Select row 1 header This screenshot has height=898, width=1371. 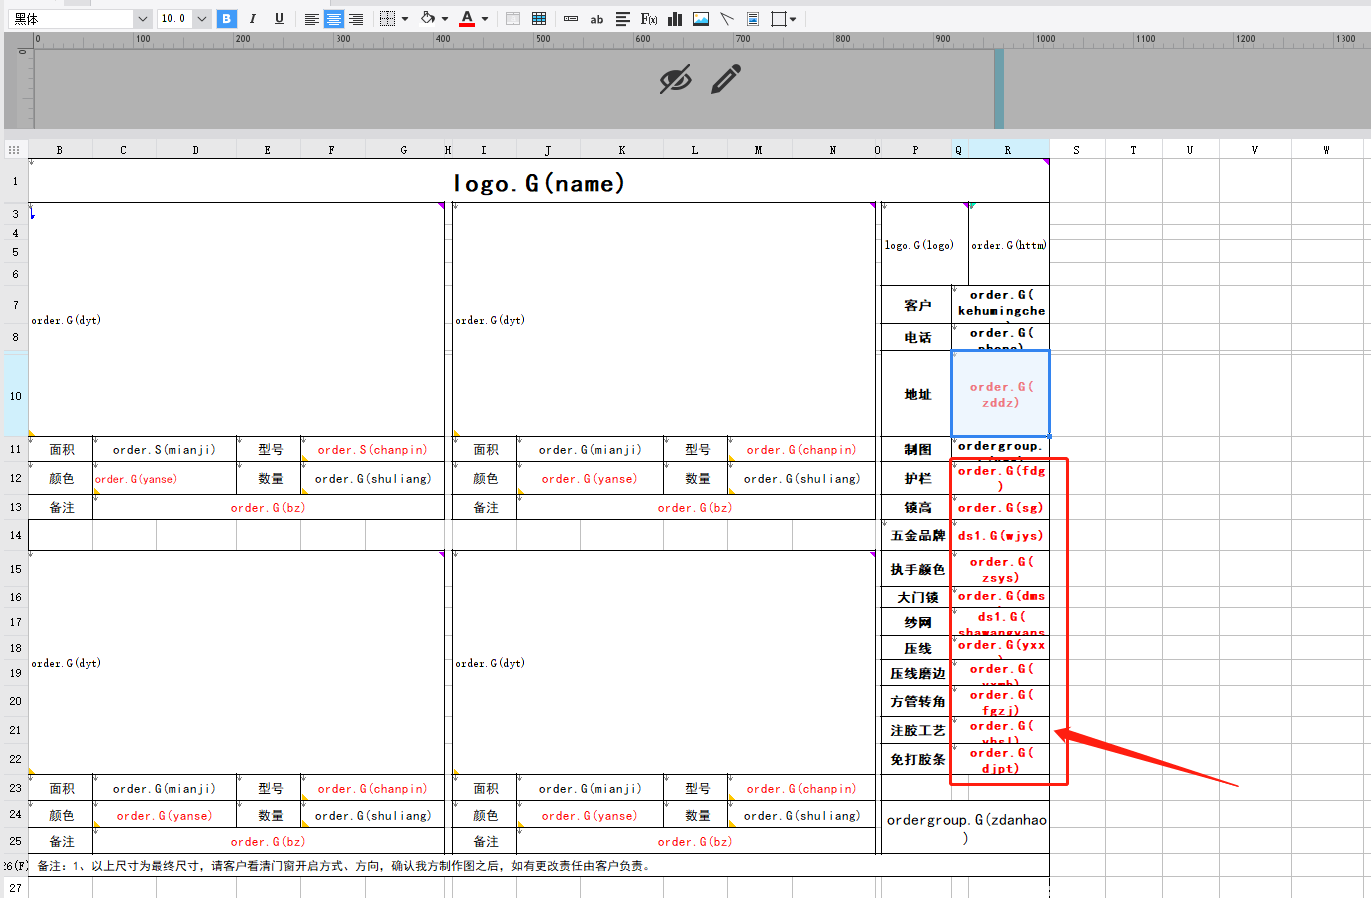click(x=16, y=182)
